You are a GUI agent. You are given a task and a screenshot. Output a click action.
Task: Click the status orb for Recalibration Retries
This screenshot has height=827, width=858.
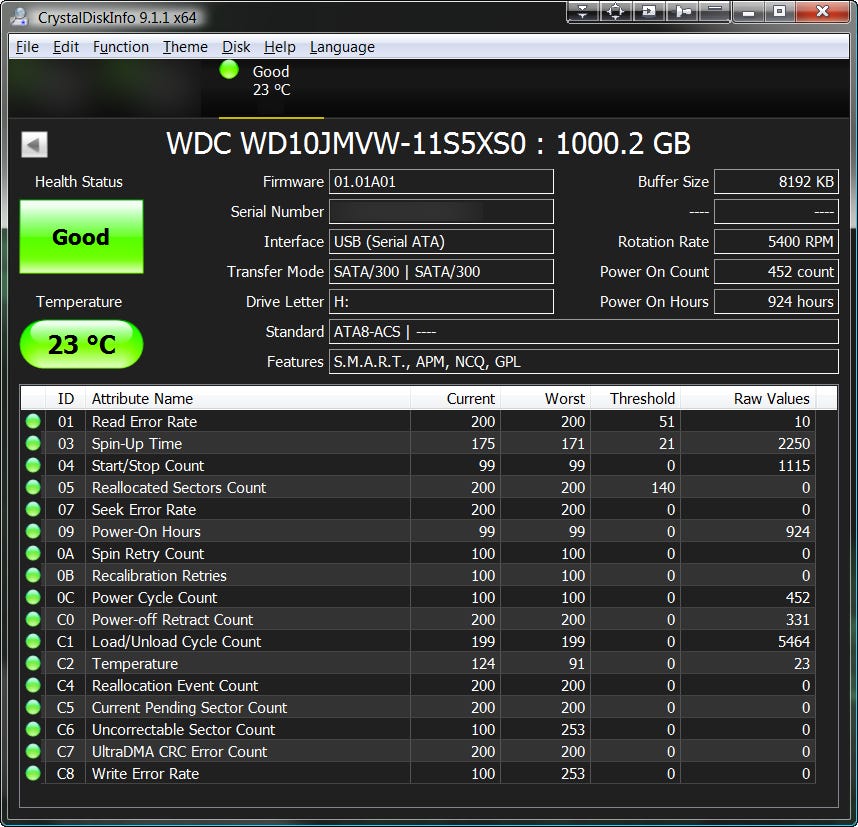point(33,575)
